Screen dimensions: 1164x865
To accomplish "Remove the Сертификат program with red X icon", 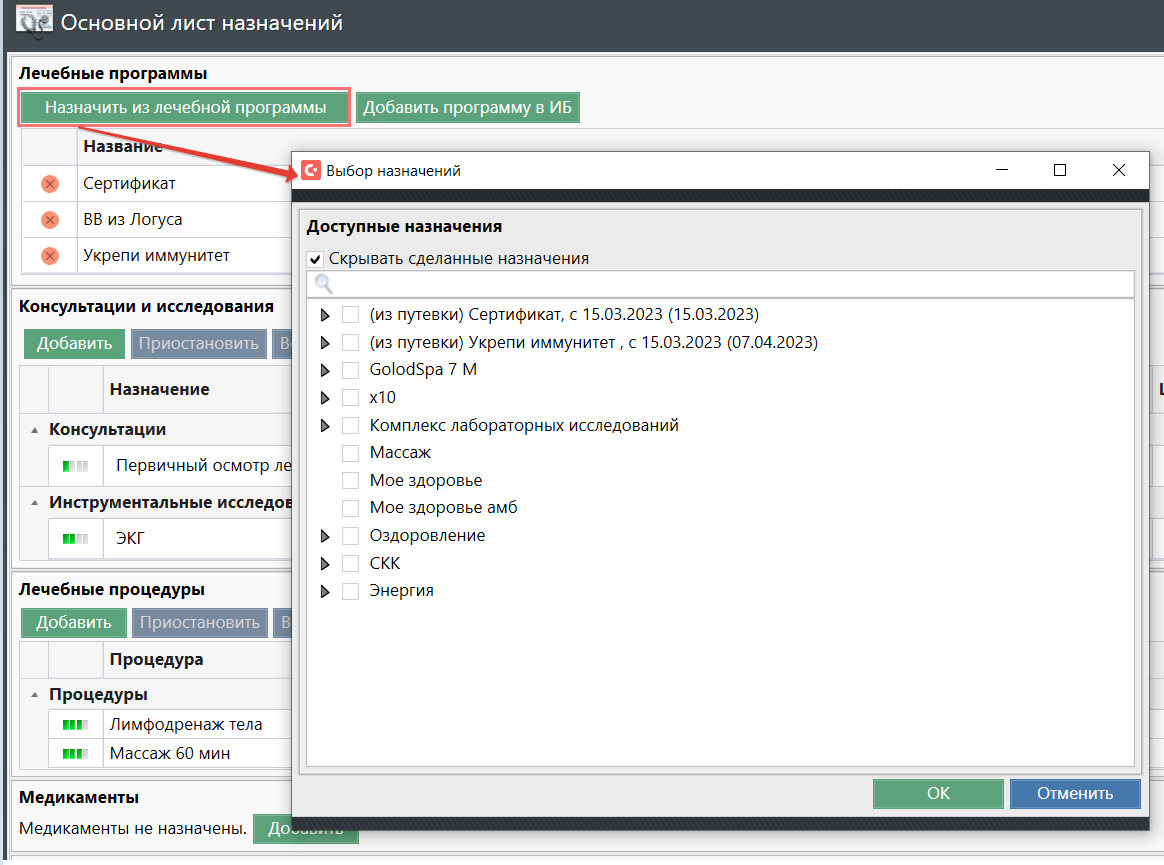I will [x=50, y=184].
